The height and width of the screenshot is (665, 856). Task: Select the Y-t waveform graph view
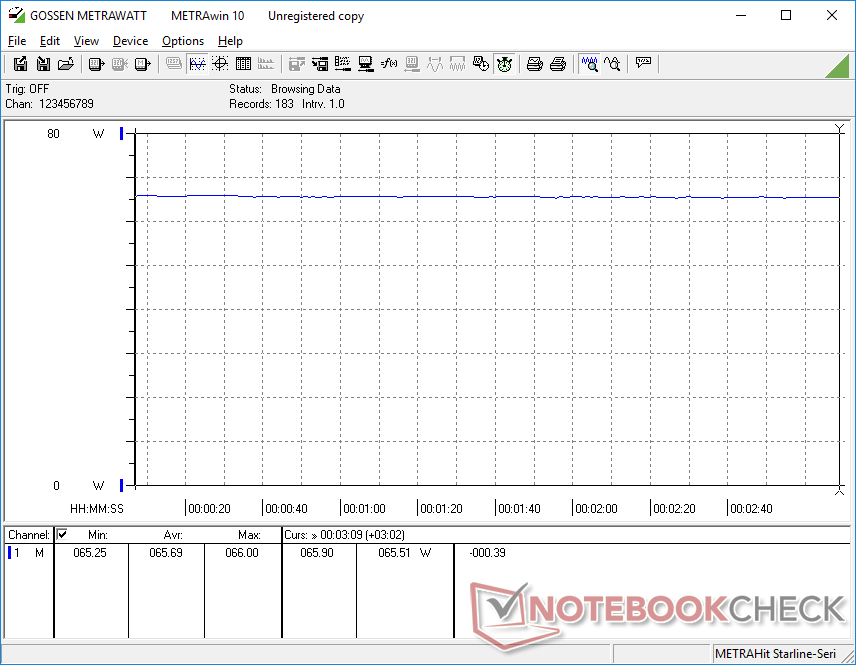click(197, 64)
